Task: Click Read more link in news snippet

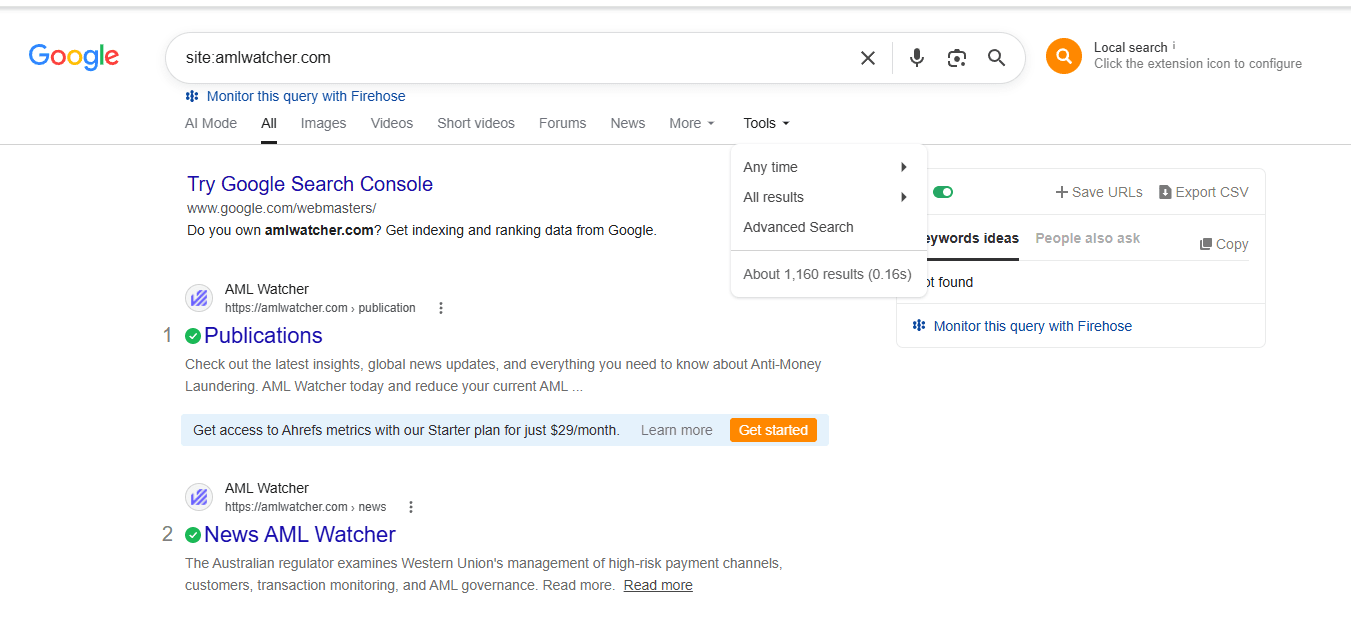Action: tap(658, 585)
